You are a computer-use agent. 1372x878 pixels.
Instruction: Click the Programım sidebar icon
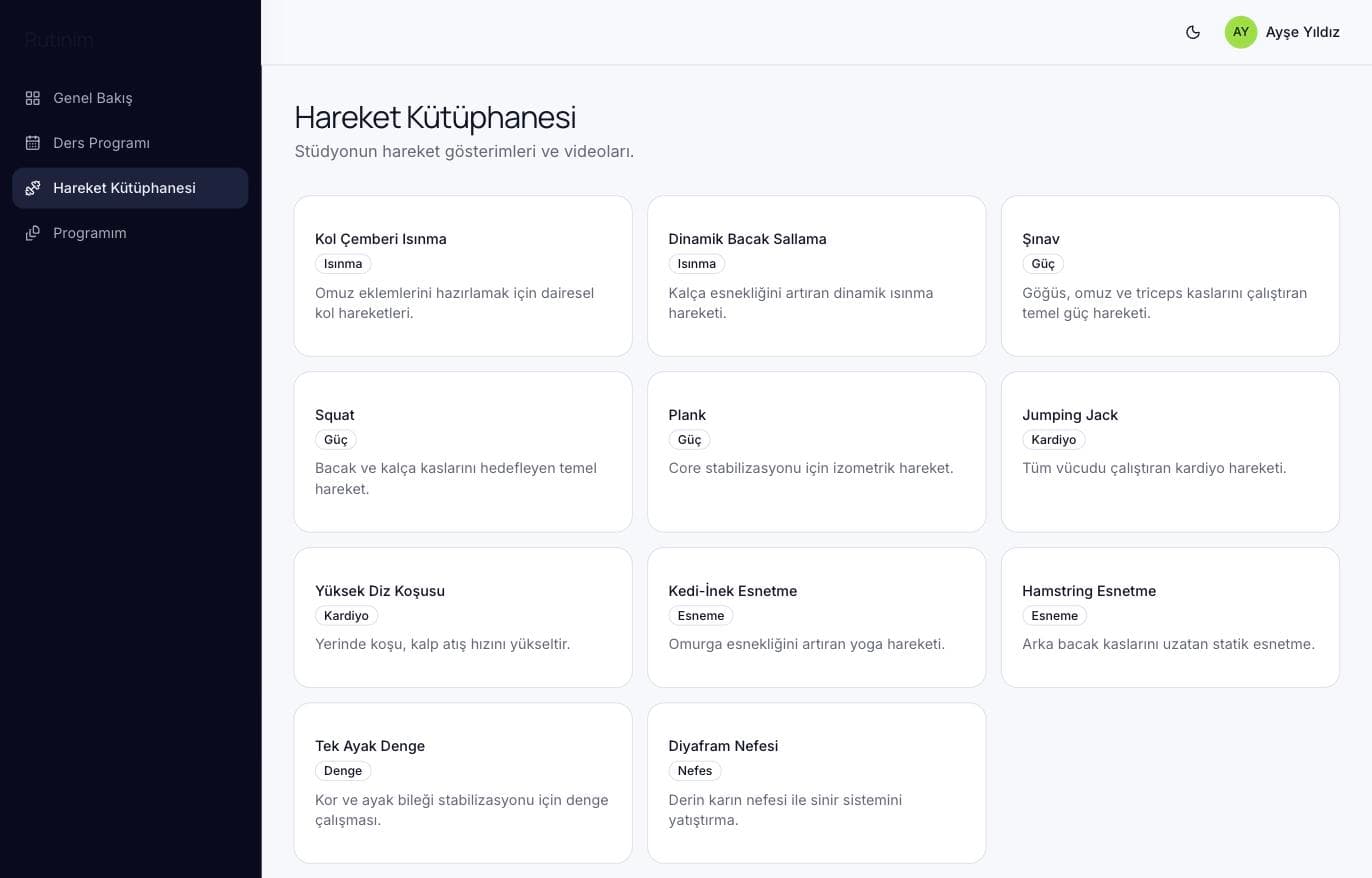[x=33, y=233]
